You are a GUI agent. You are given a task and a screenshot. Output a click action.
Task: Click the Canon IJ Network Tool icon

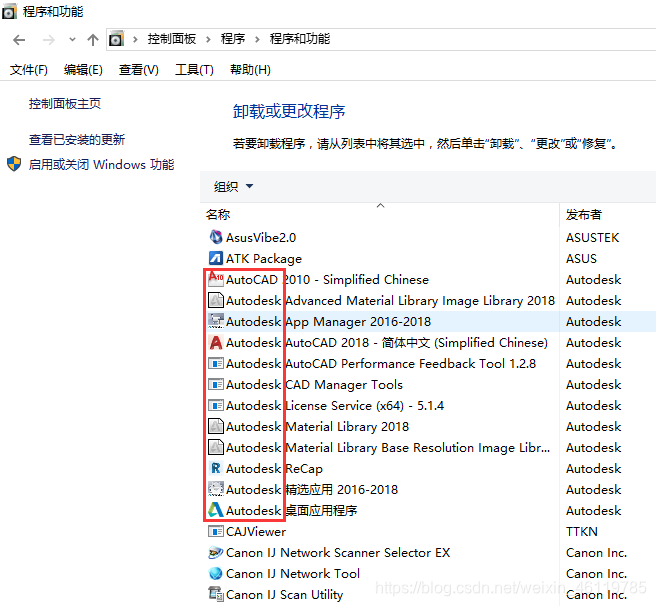pos(215,573)
